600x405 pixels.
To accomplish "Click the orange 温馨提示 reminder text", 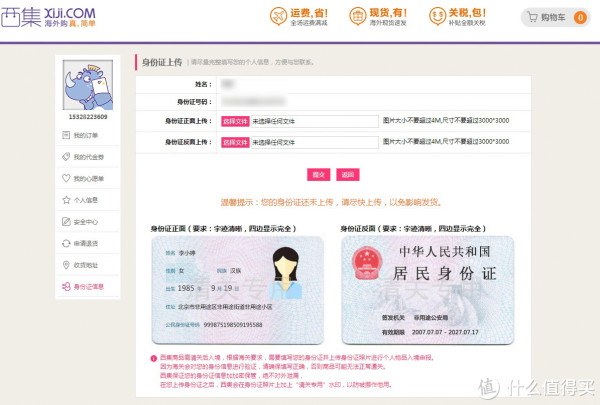I will 331,202.
